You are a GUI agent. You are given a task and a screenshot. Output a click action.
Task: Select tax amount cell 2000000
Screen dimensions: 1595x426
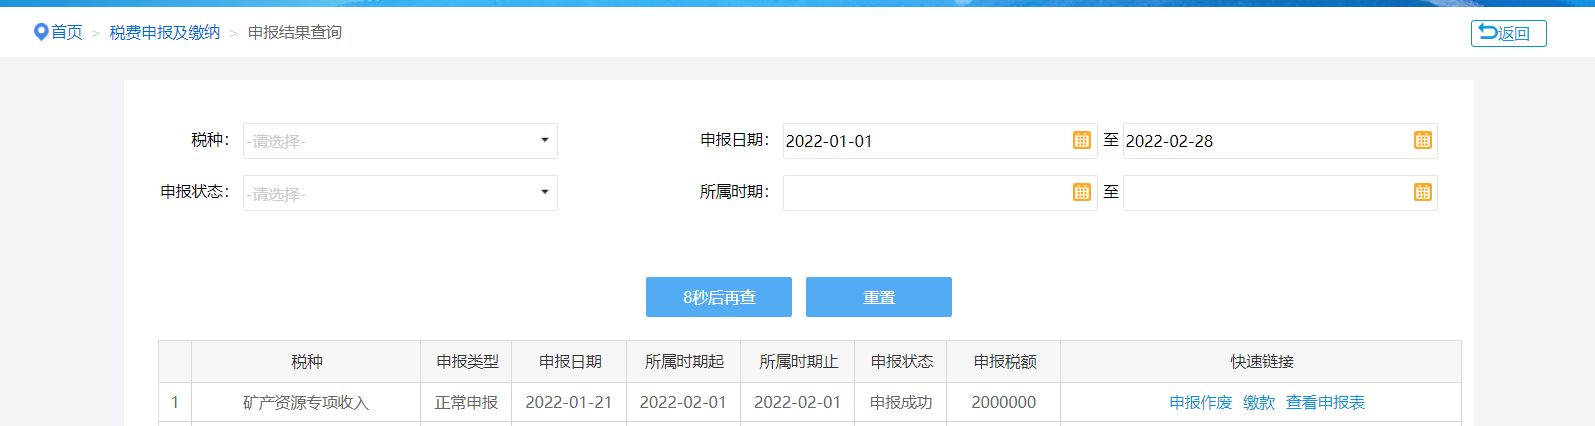1004,402
